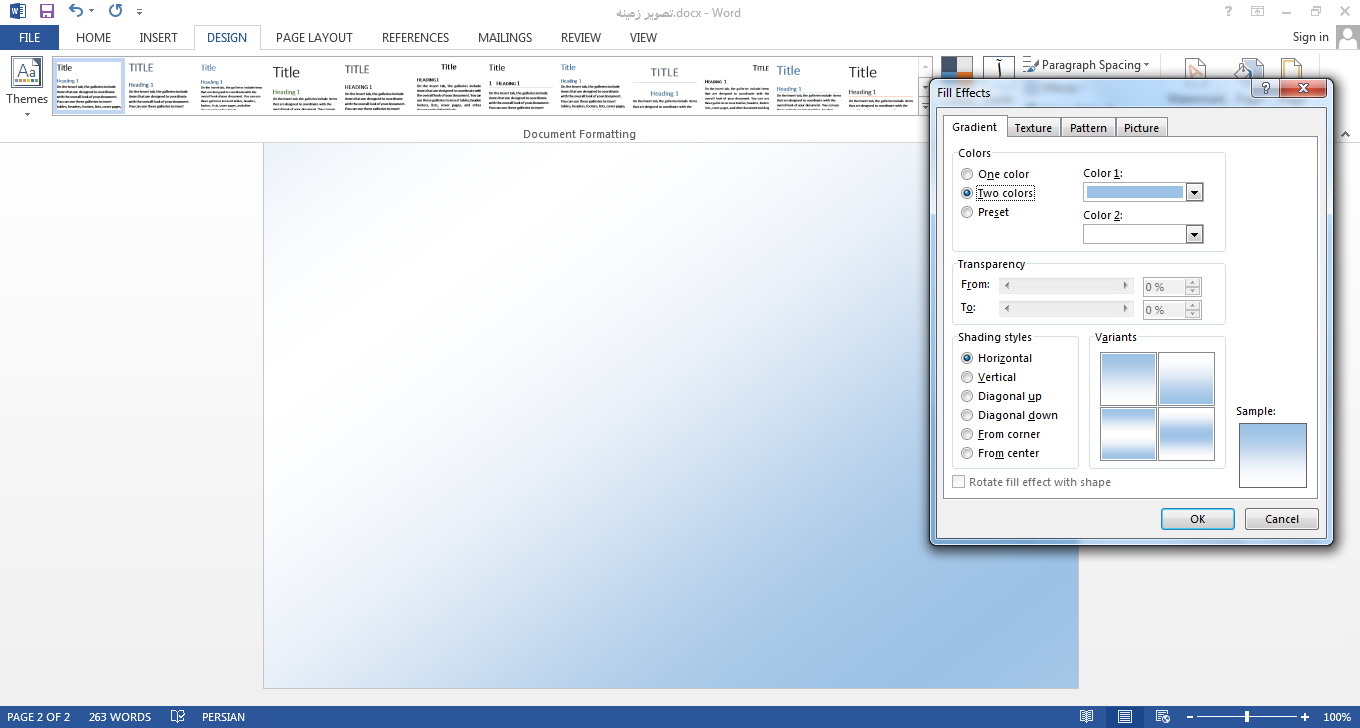Select the bottom-left gradient variant thumbnail
The height and width of the screenshot is (728, 1360).
click(x=1128, y=434)
